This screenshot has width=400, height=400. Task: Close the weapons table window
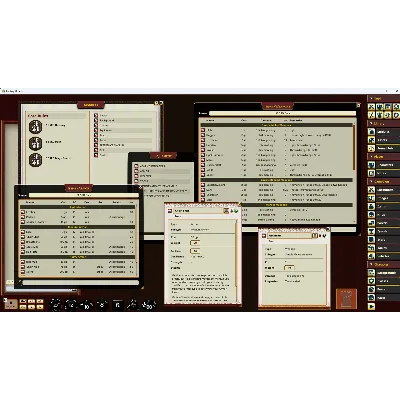click(x=358, y=105)
